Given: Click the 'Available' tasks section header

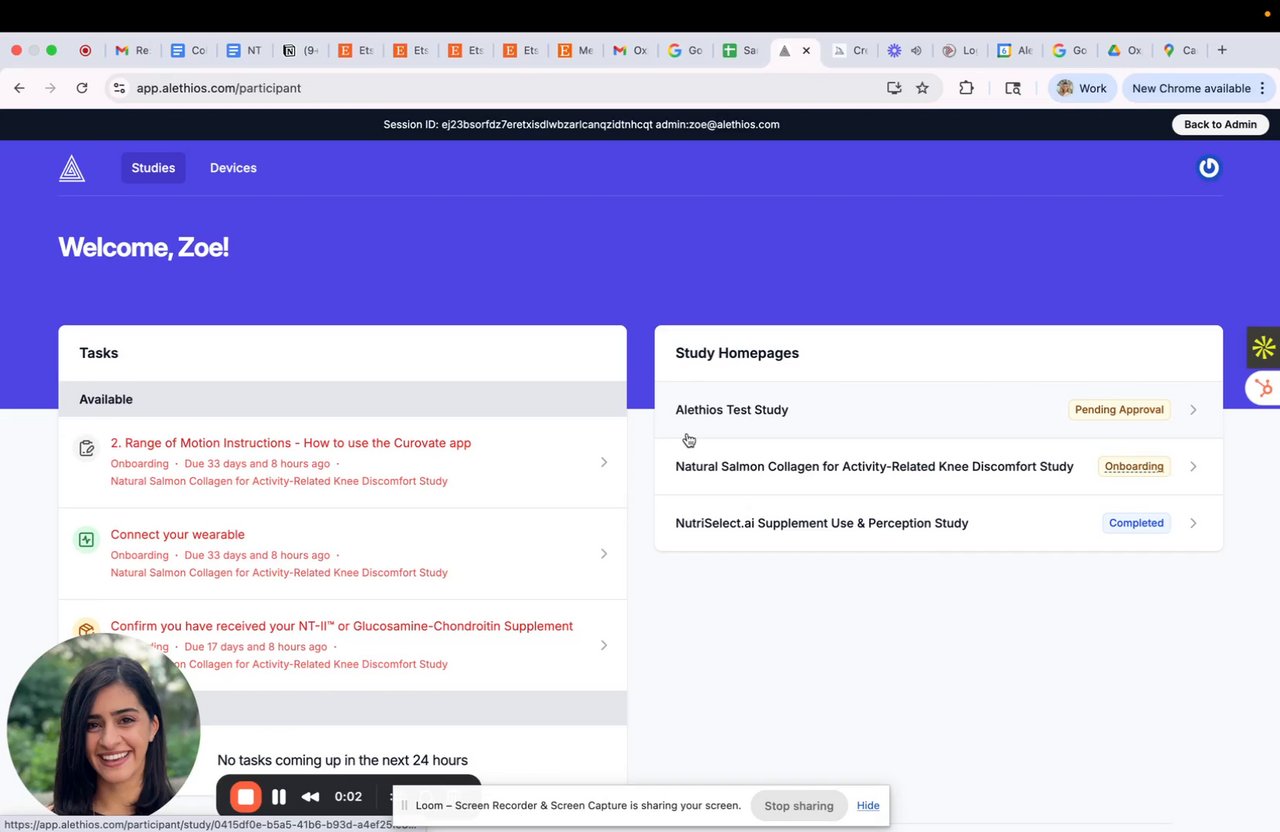Looking at the screenshot, I should 342,399.
